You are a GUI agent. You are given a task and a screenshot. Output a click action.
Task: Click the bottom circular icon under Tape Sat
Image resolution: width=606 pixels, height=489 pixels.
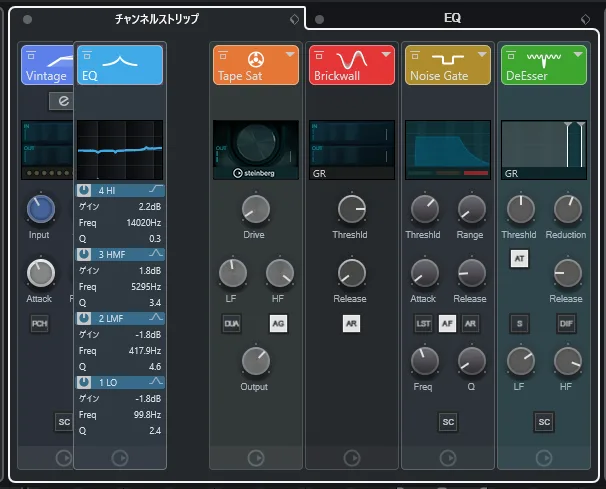point(255,458)
